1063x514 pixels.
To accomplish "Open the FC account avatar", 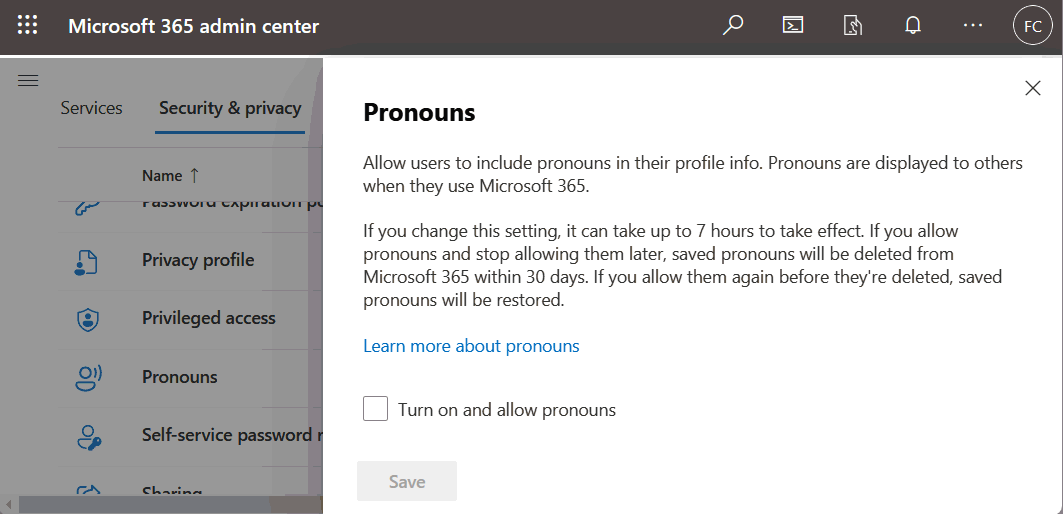I will click(x=1032, y=26).
